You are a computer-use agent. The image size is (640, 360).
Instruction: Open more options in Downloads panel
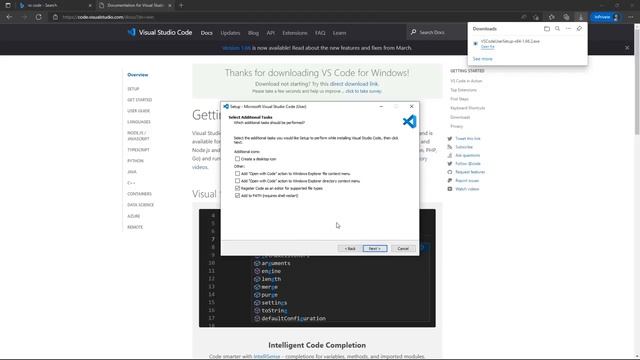point(568,29)
